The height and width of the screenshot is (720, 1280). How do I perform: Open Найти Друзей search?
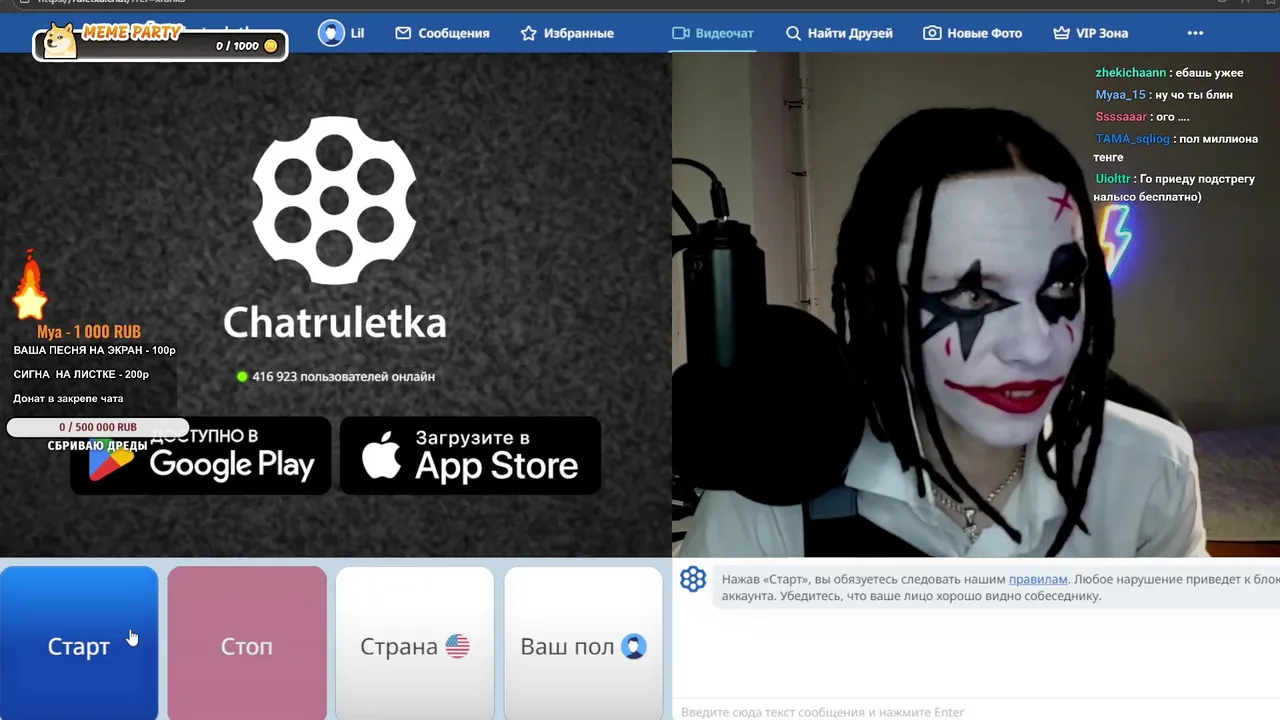pyautogui.click(x=839, y=33)
